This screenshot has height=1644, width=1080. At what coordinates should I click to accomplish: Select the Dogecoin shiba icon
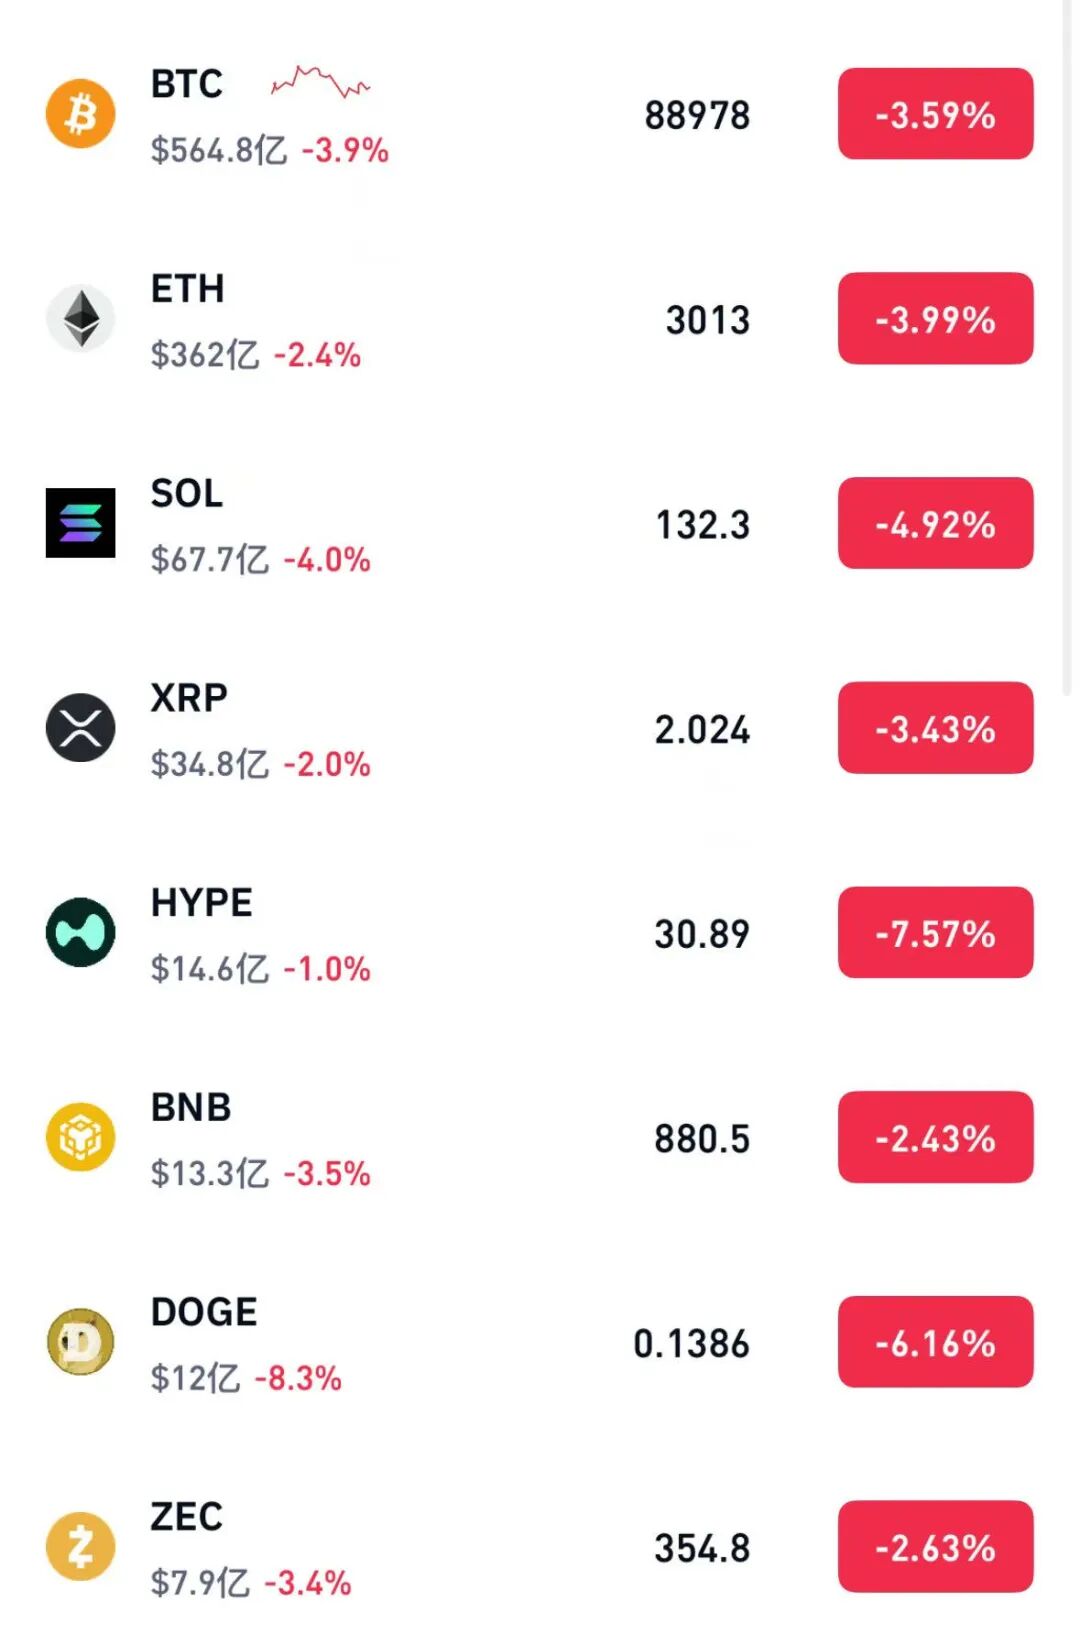(81, 1342)
